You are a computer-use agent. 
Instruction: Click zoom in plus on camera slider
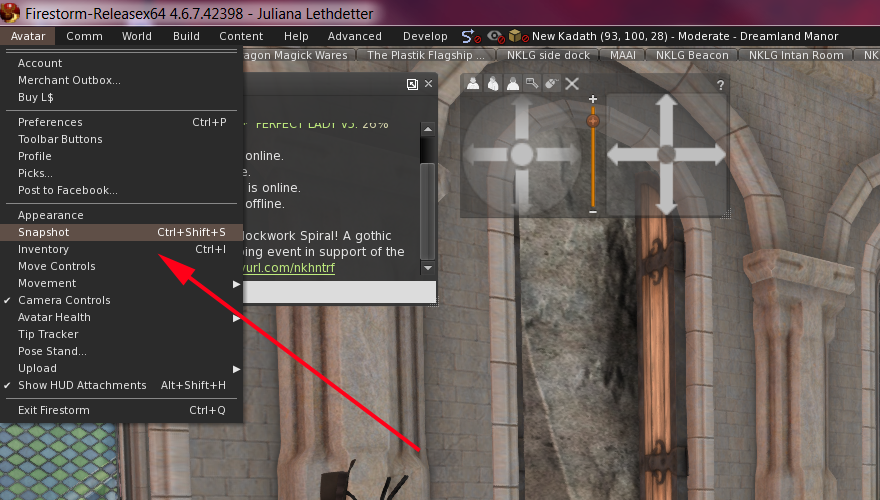(x=593, y=99)
